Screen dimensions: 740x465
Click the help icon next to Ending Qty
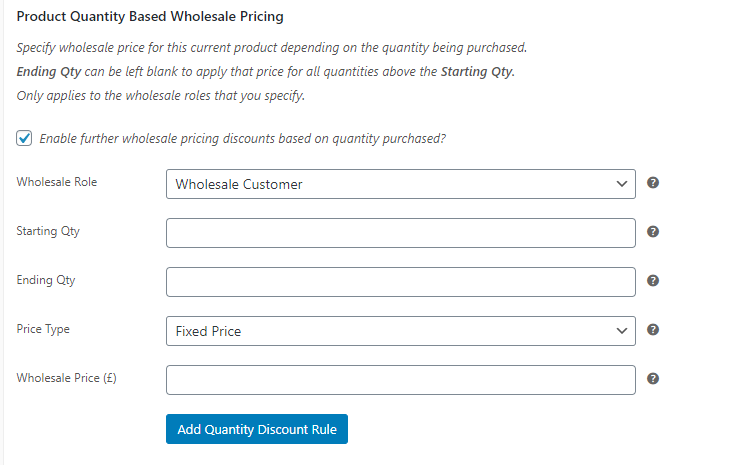pos(653,281)
